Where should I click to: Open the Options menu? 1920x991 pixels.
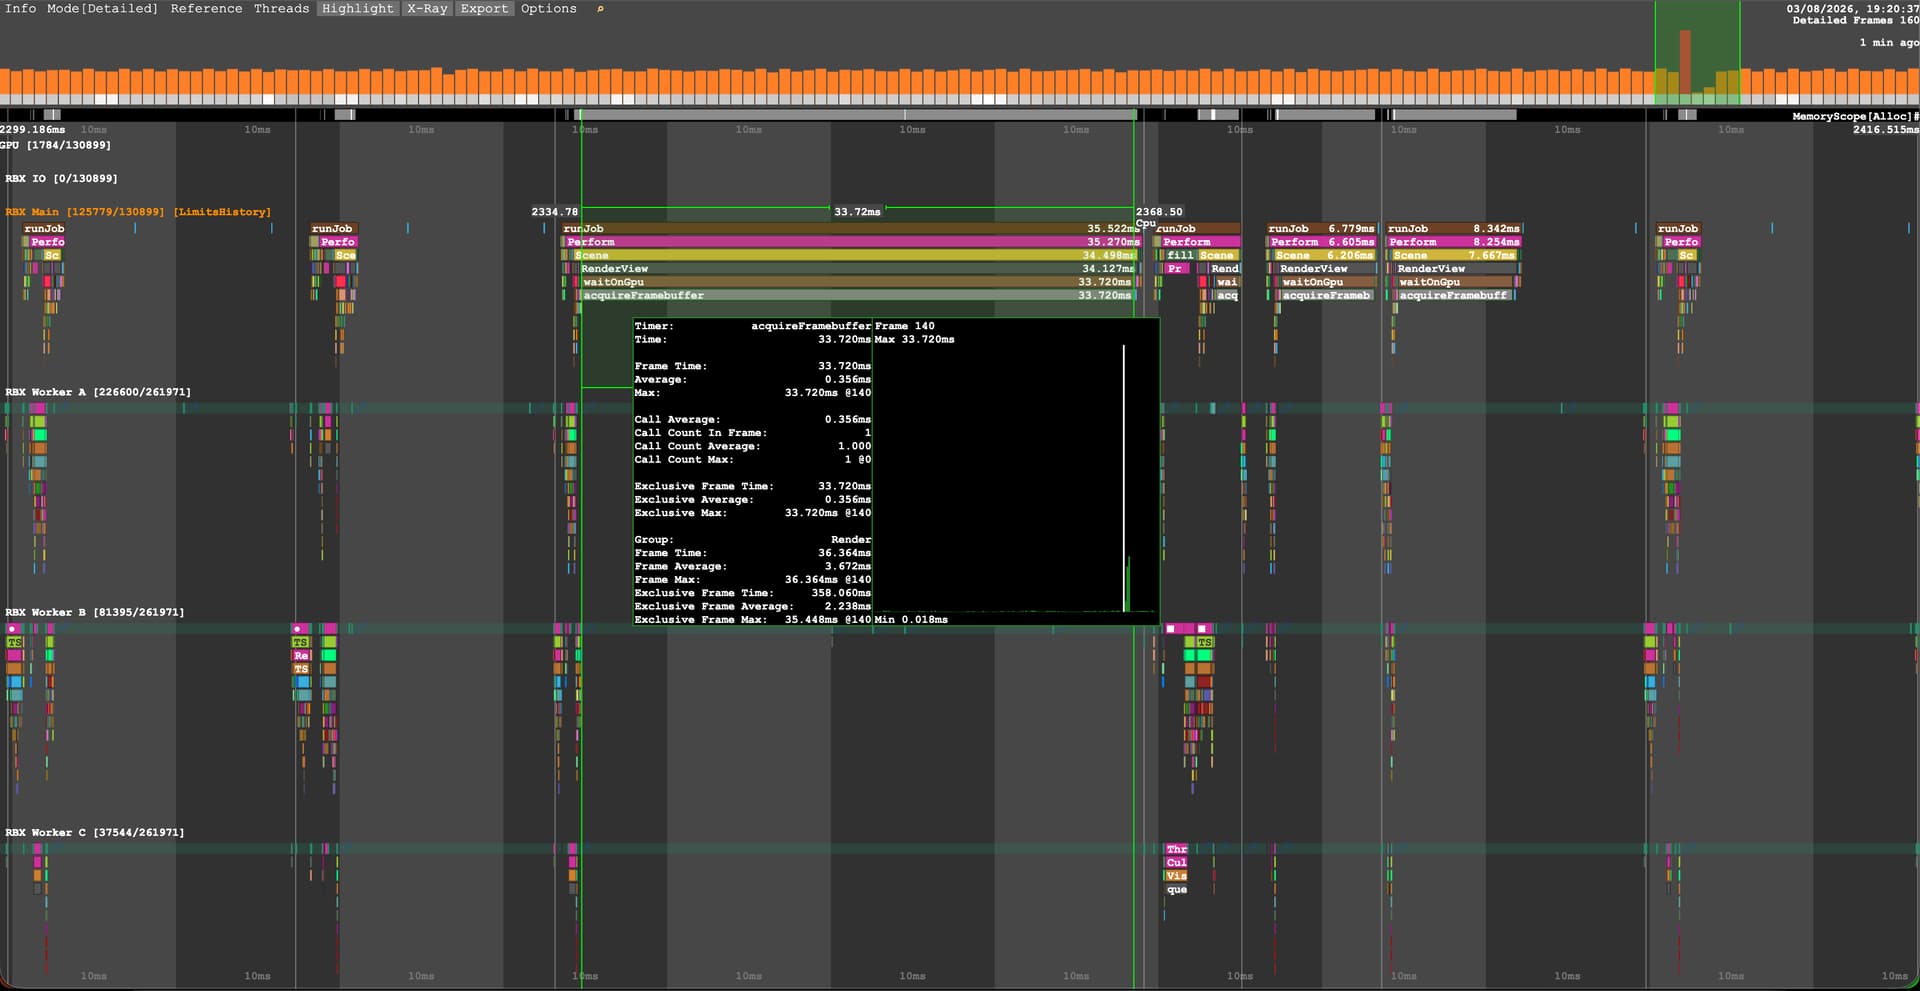coord(549,8)
